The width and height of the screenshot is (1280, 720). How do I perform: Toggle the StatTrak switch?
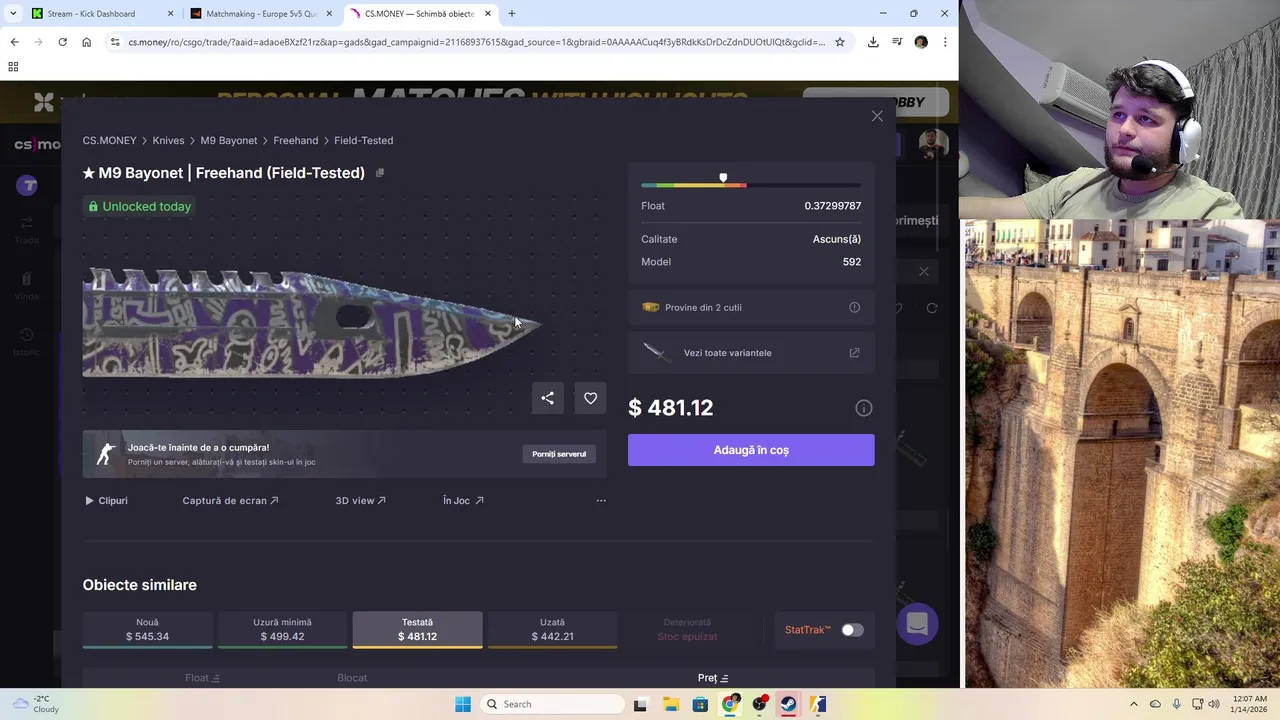852,630
